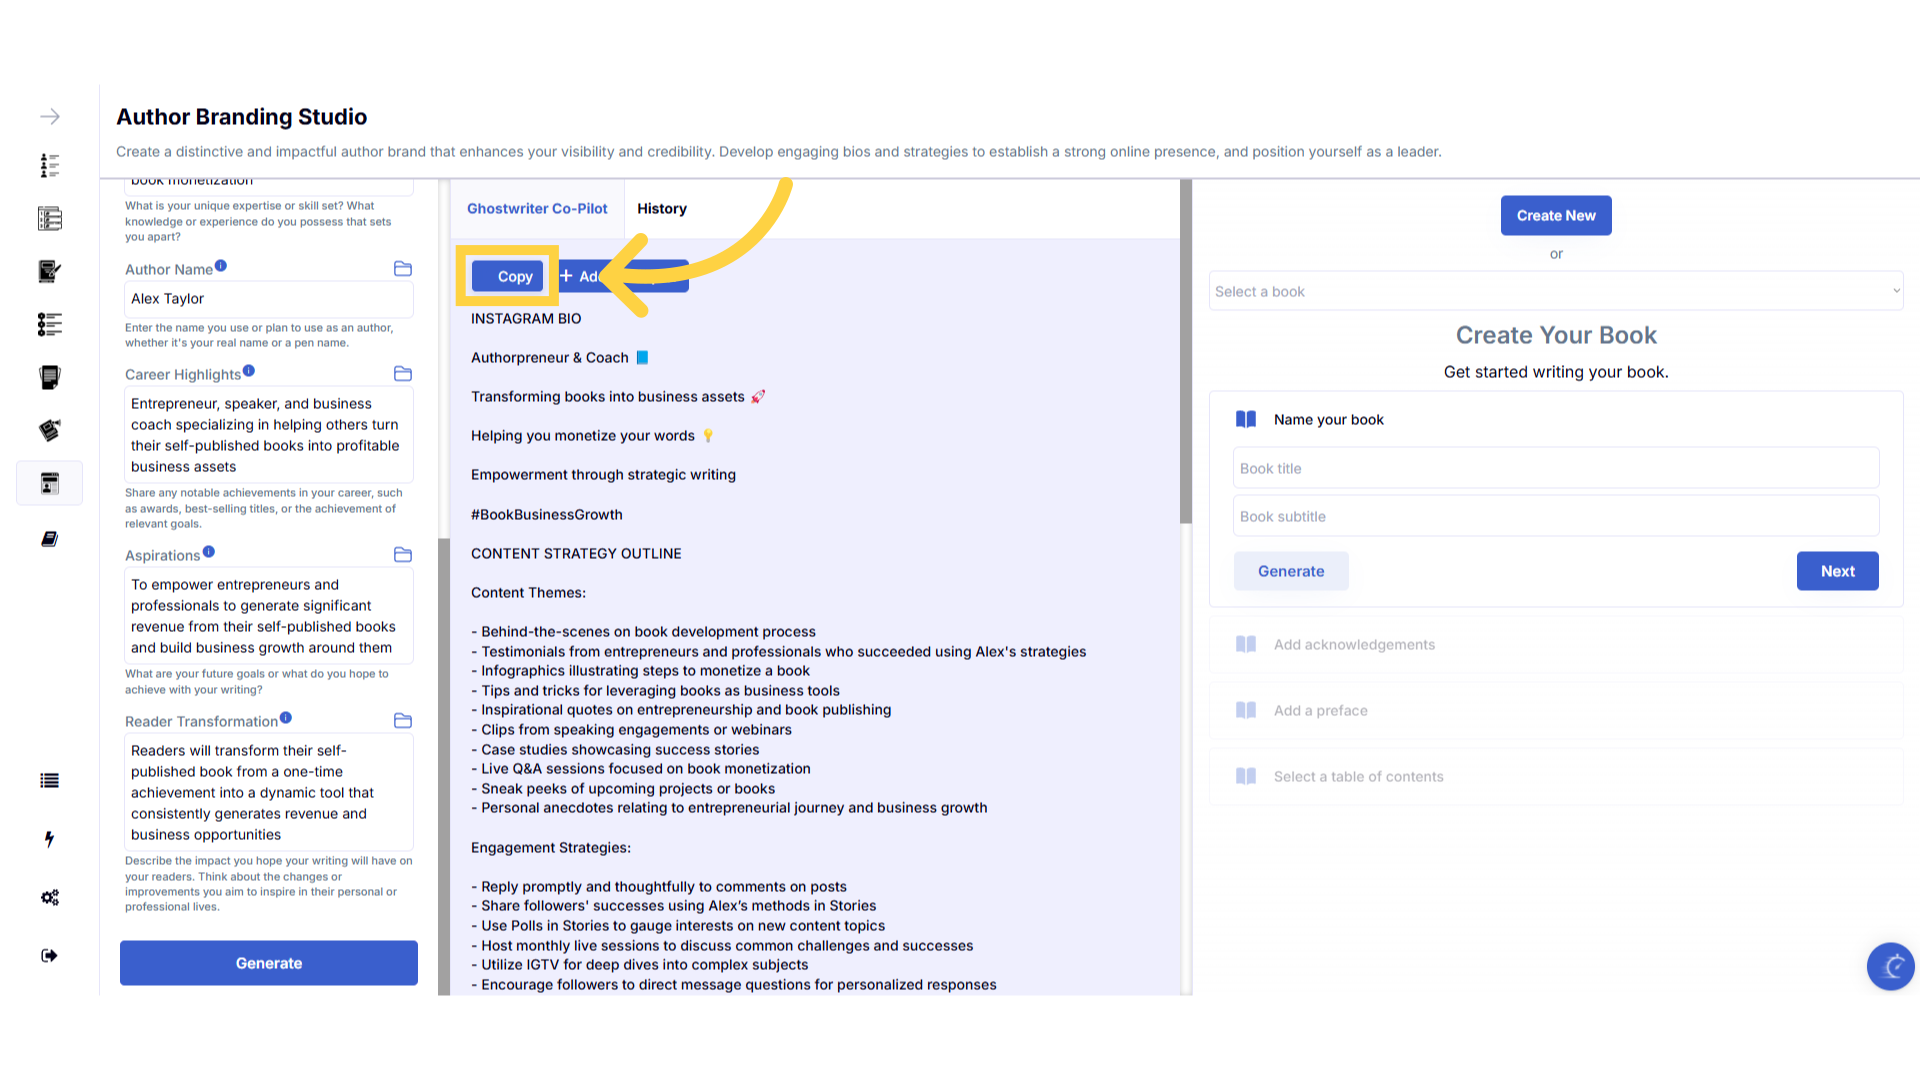
Task: Open folder icon beside Career Highlights
Action: 403,374
